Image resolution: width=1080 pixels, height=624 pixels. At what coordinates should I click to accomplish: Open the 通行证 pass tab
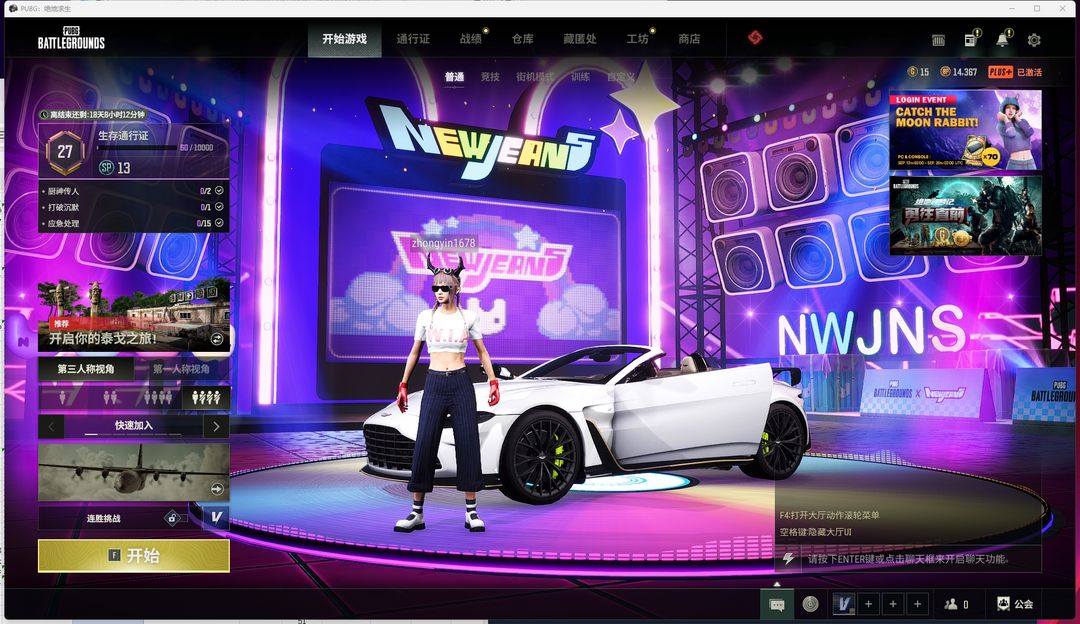click(413, 39)
